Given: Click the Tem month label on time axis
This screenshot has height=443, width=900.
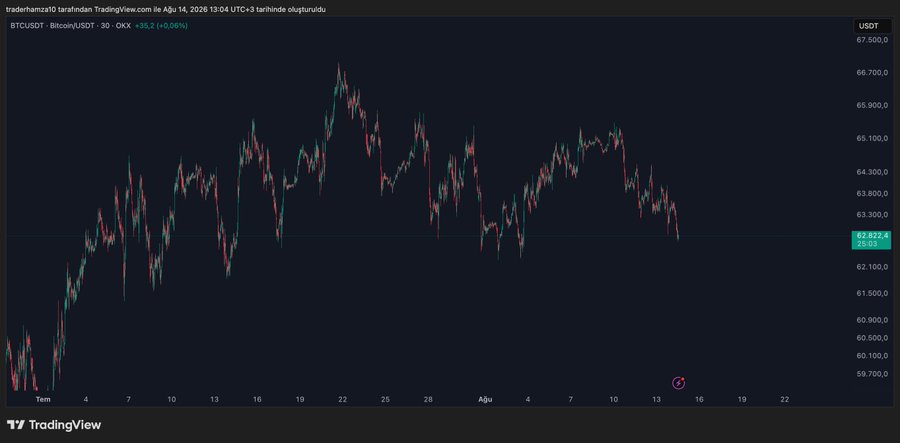Looking at the screenshot, I should click(43, 399).
